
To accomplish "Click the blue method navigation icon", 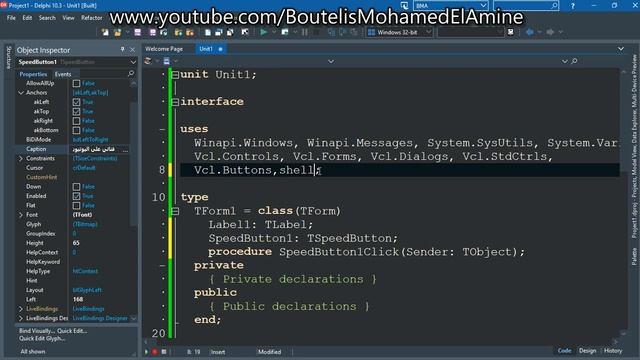I will click(167, 61).
